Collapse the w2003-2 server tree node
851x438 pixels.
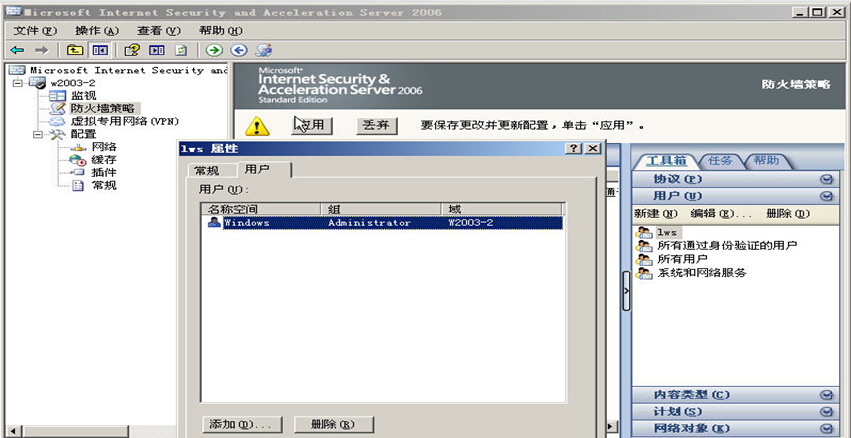18,83
